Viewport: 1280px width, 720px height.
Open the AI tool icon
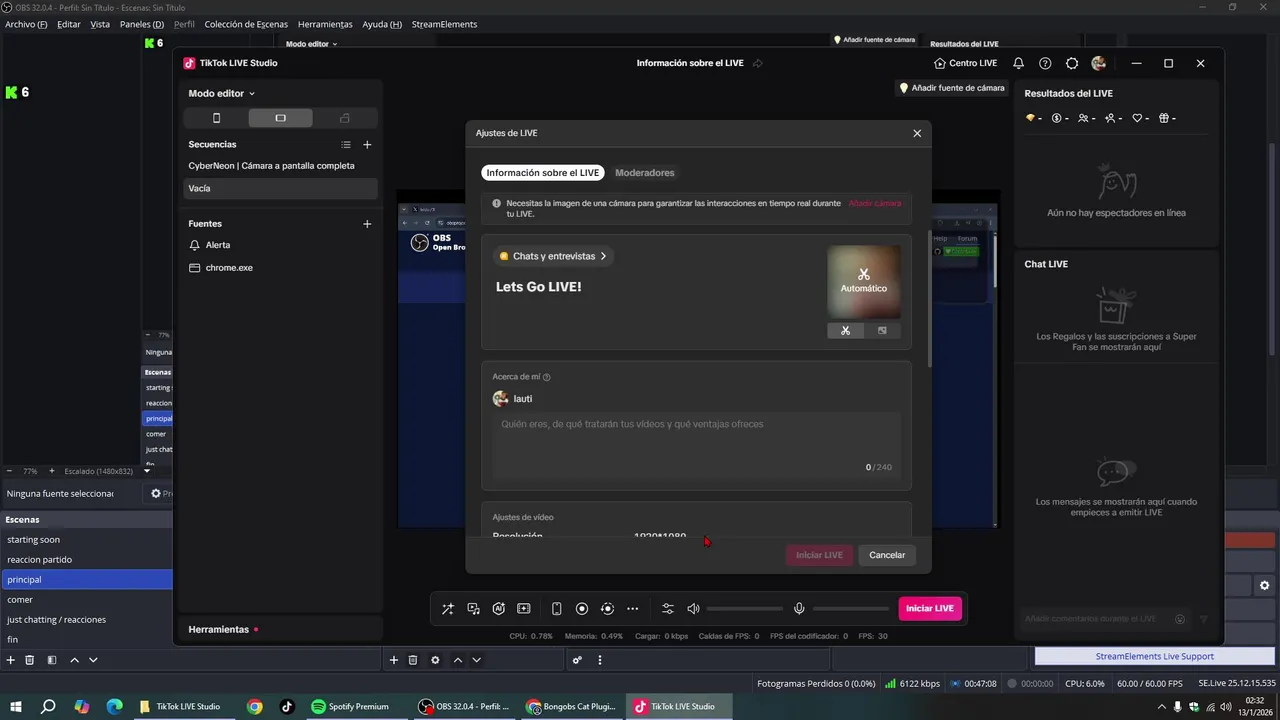(x=498, y=609)
